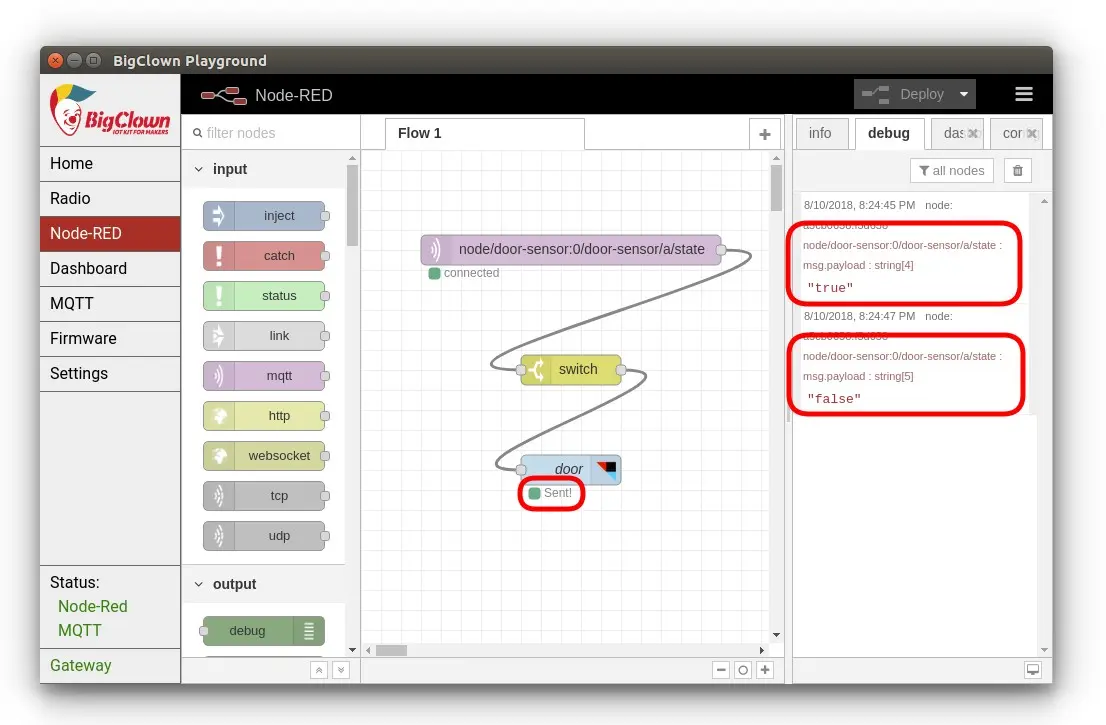Collapse all palette categories

[x=319, y=670]
